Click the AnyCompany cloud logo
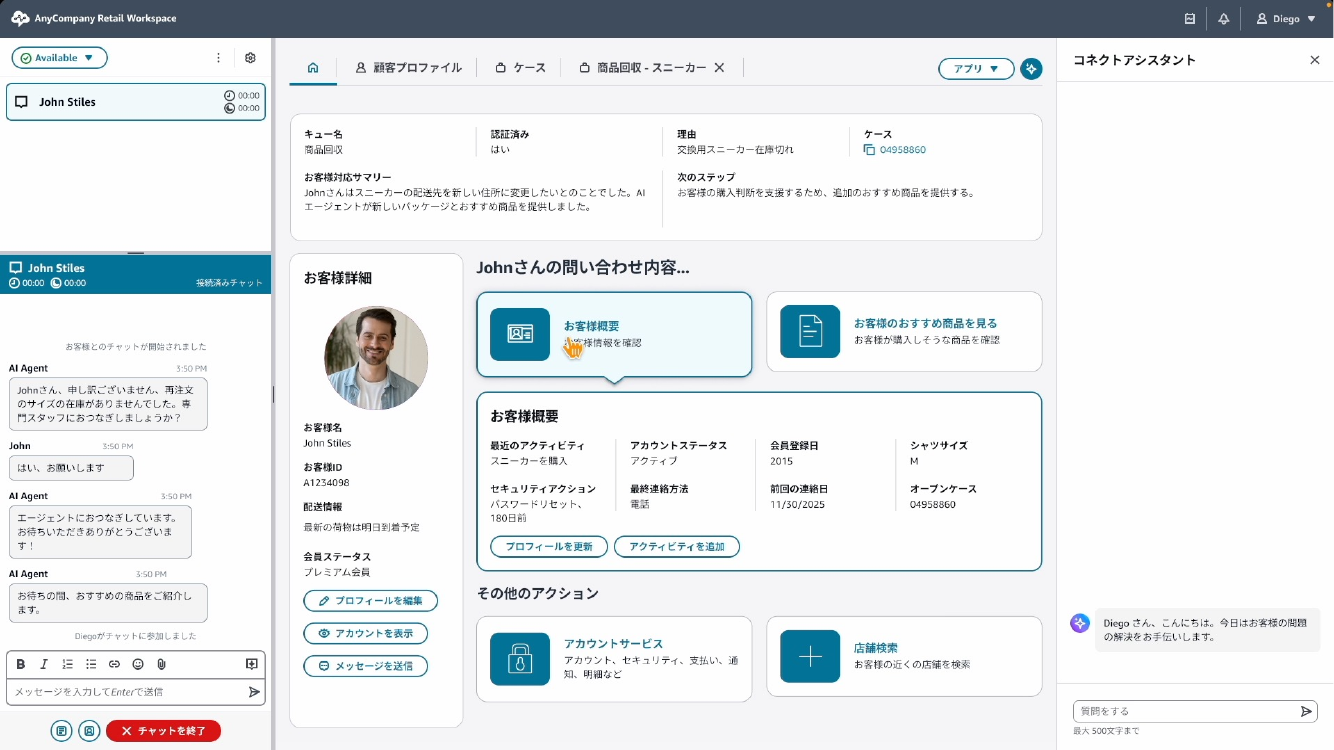Image resolution: width=1334 pixels, height=750 pixels. click(20, 19)
